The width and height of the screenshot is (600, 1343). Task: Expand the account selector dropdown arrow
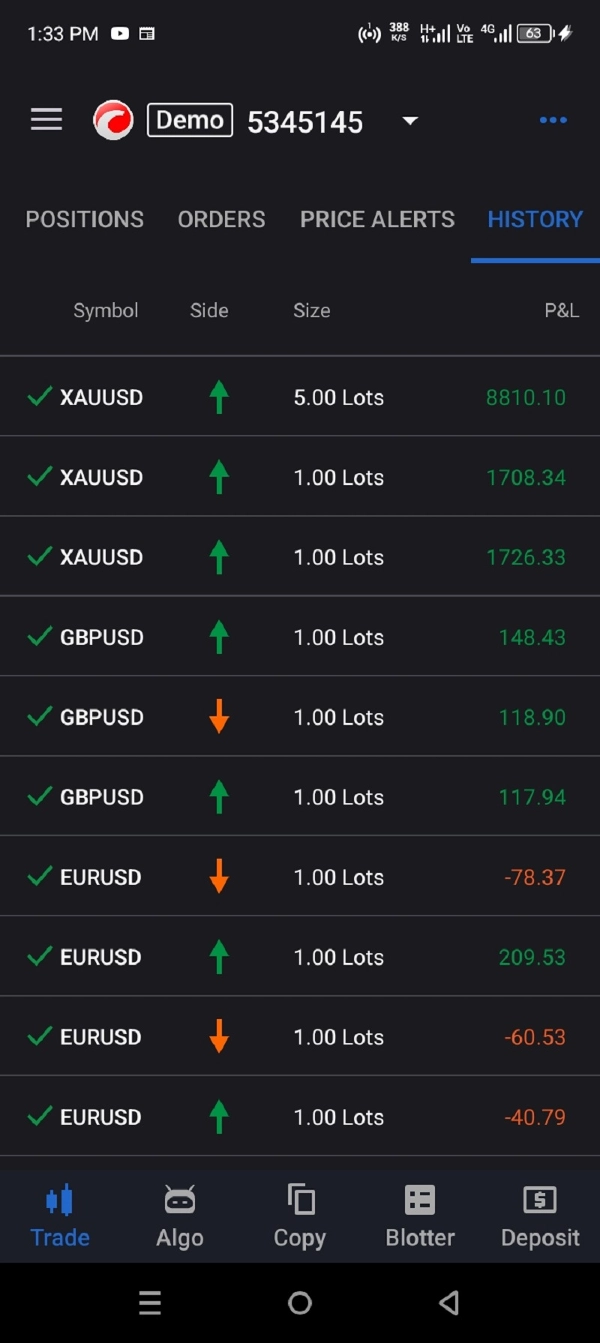pyautogui.click(x=409, y=121)
